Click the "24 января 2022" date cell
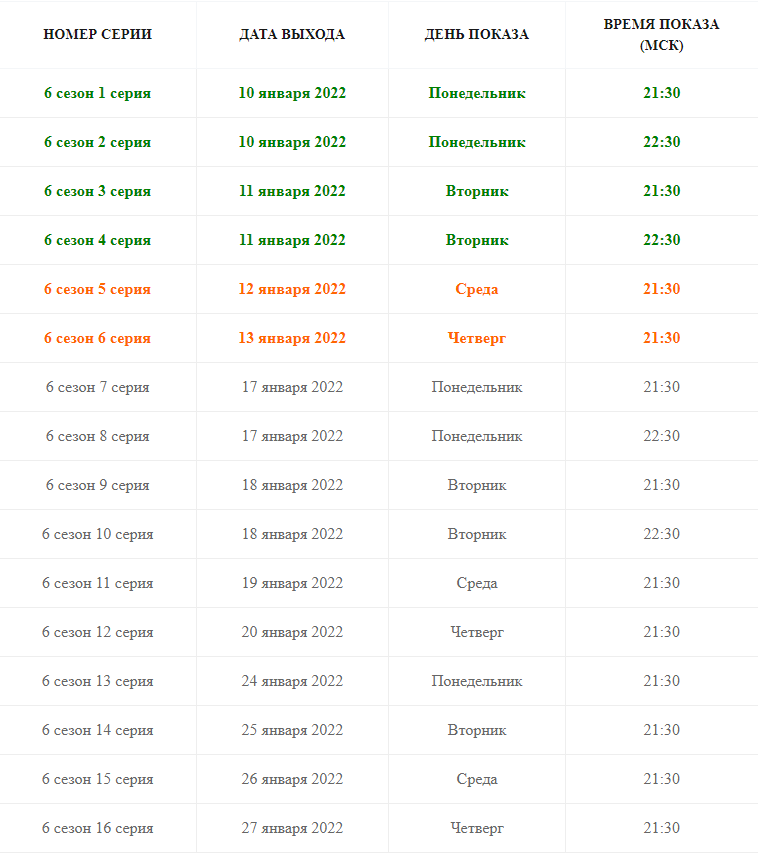This screenshot has height=853, width=758. 292,681
